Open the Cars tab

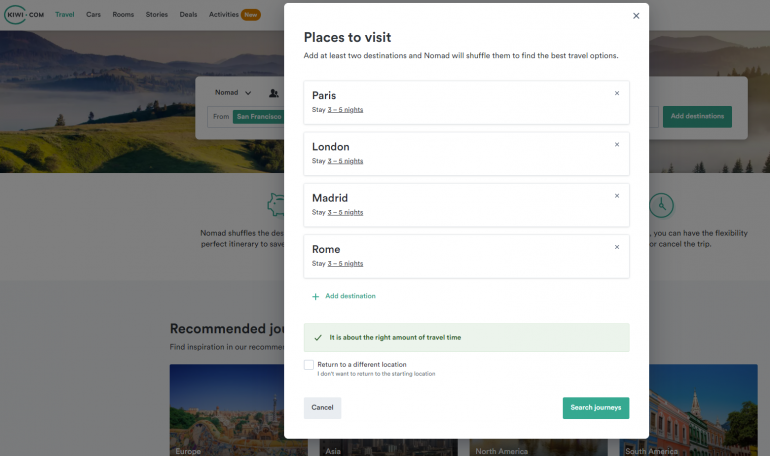[x=93, y=15]
